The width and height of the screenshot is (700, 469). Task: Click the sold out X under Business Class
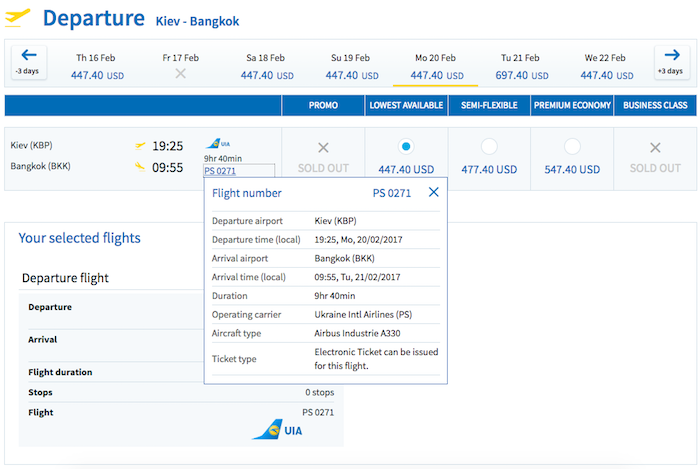655,148
